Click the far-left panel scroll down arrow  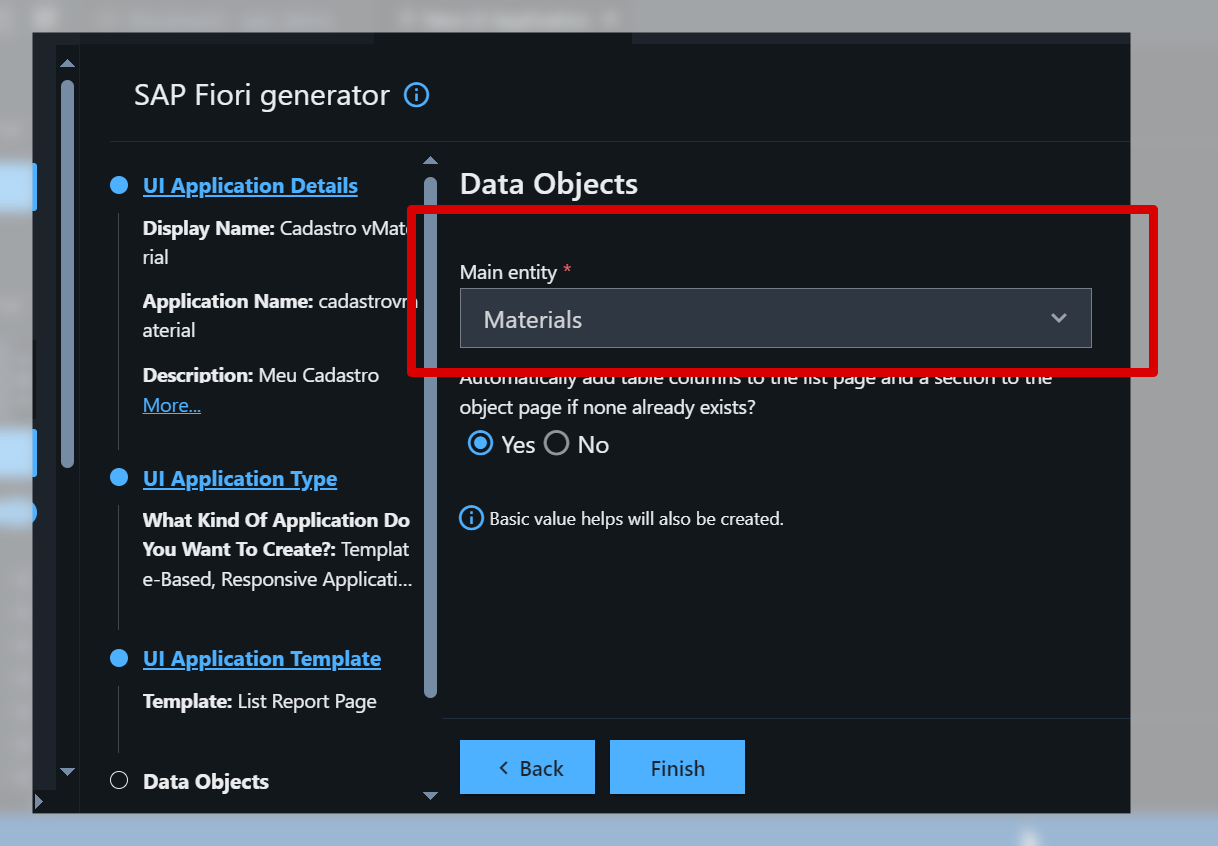tap(67, 771)
